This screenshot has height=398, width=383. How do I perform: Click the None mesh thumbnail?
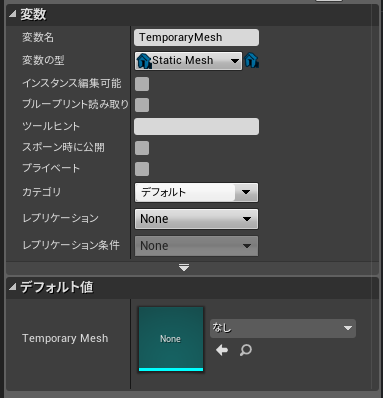click(x=171, y=339)
